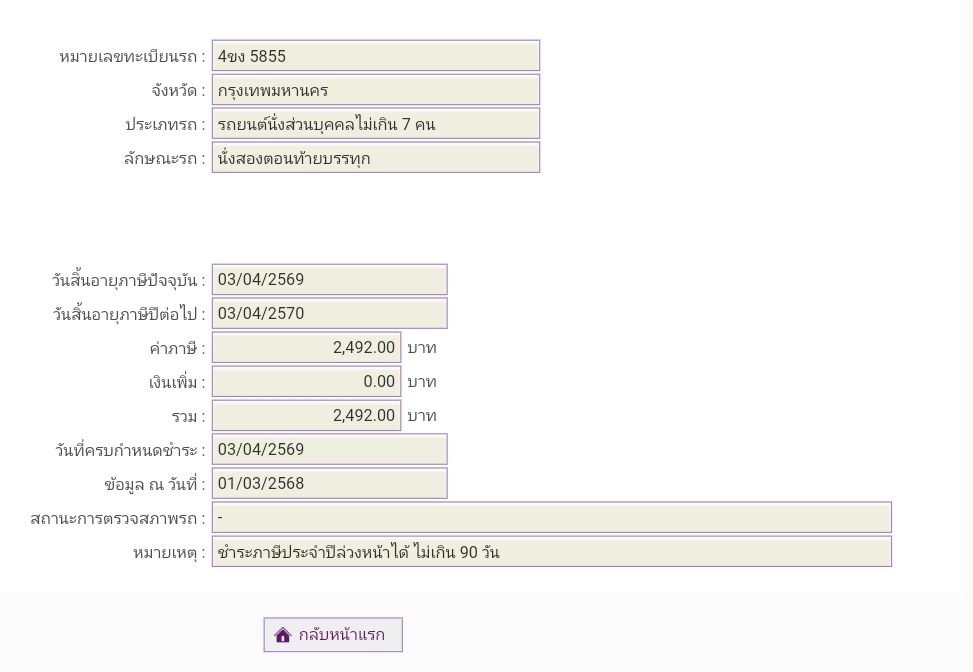973x672 pixels.
Task: Click the สถานะการตรวจสภาพรถ field
Action: coord(552,517)
